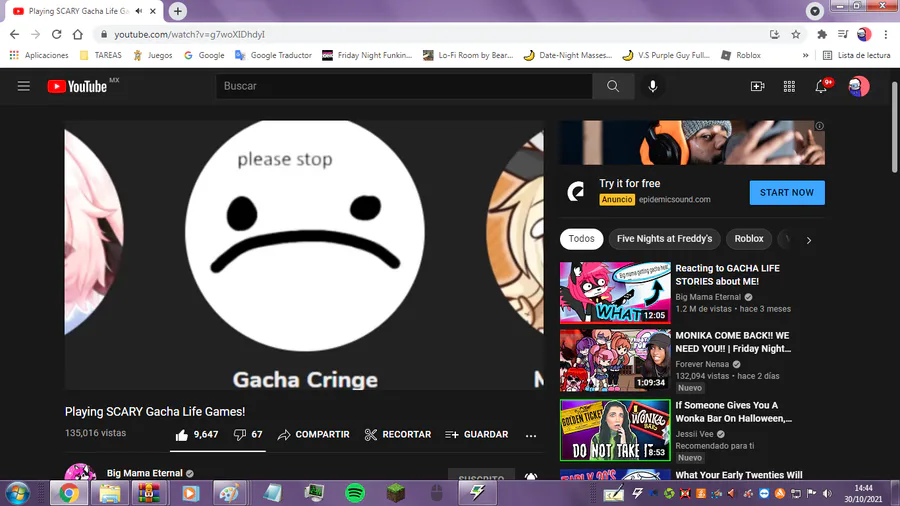
Task: Click the system tray volume icon
Action: [827, 493]
